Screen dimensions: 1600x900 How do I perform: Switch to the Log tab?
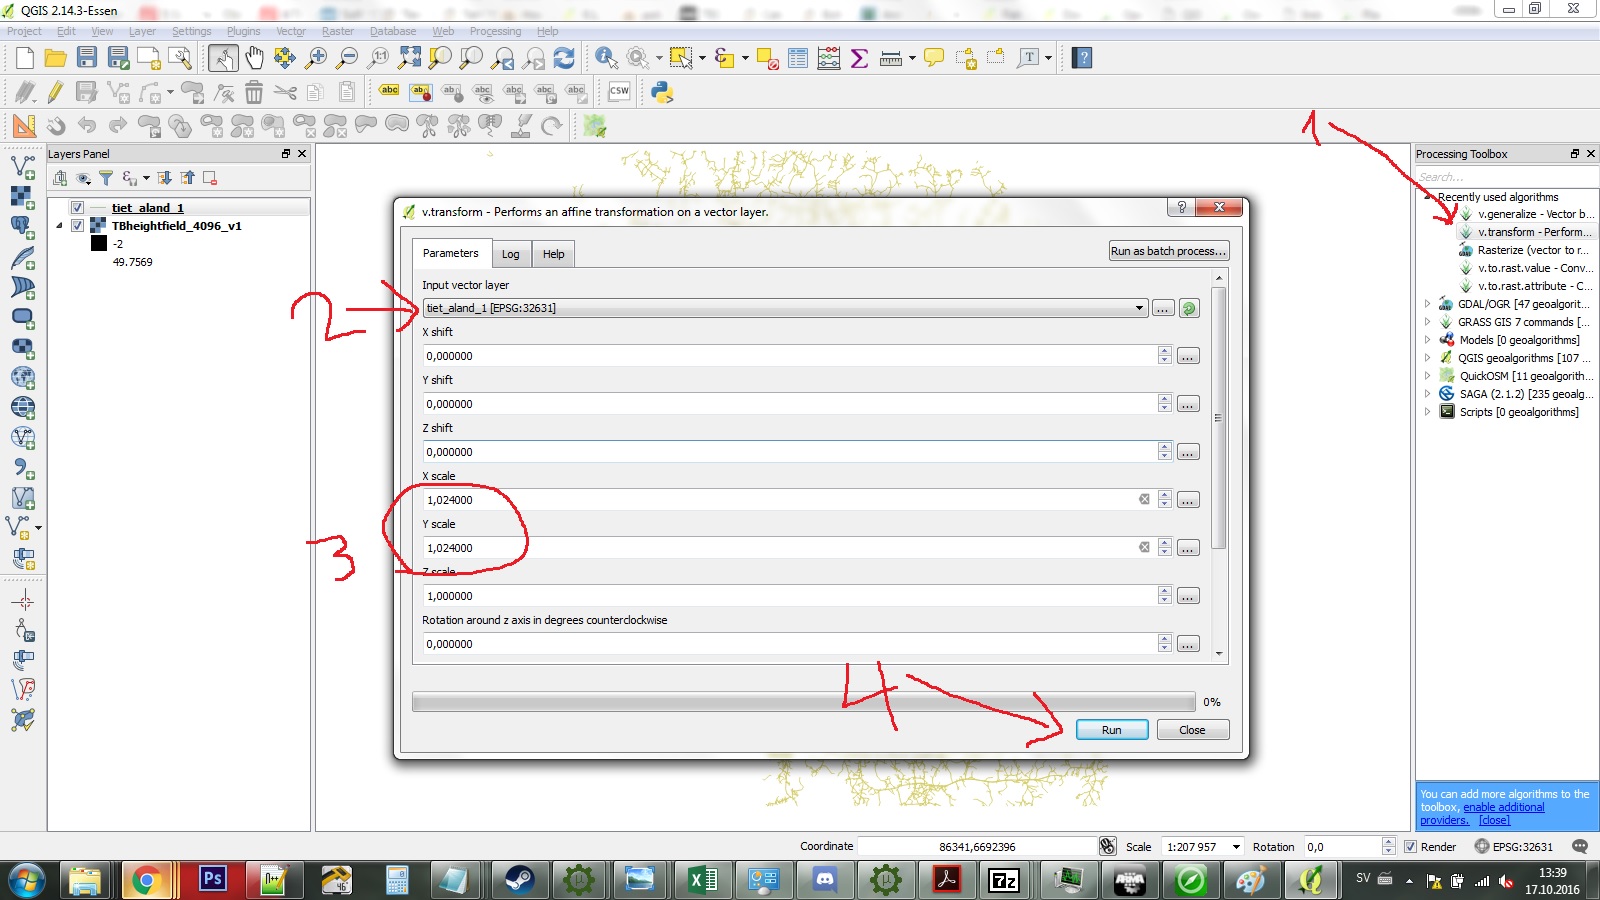click(x=510, y=254)
